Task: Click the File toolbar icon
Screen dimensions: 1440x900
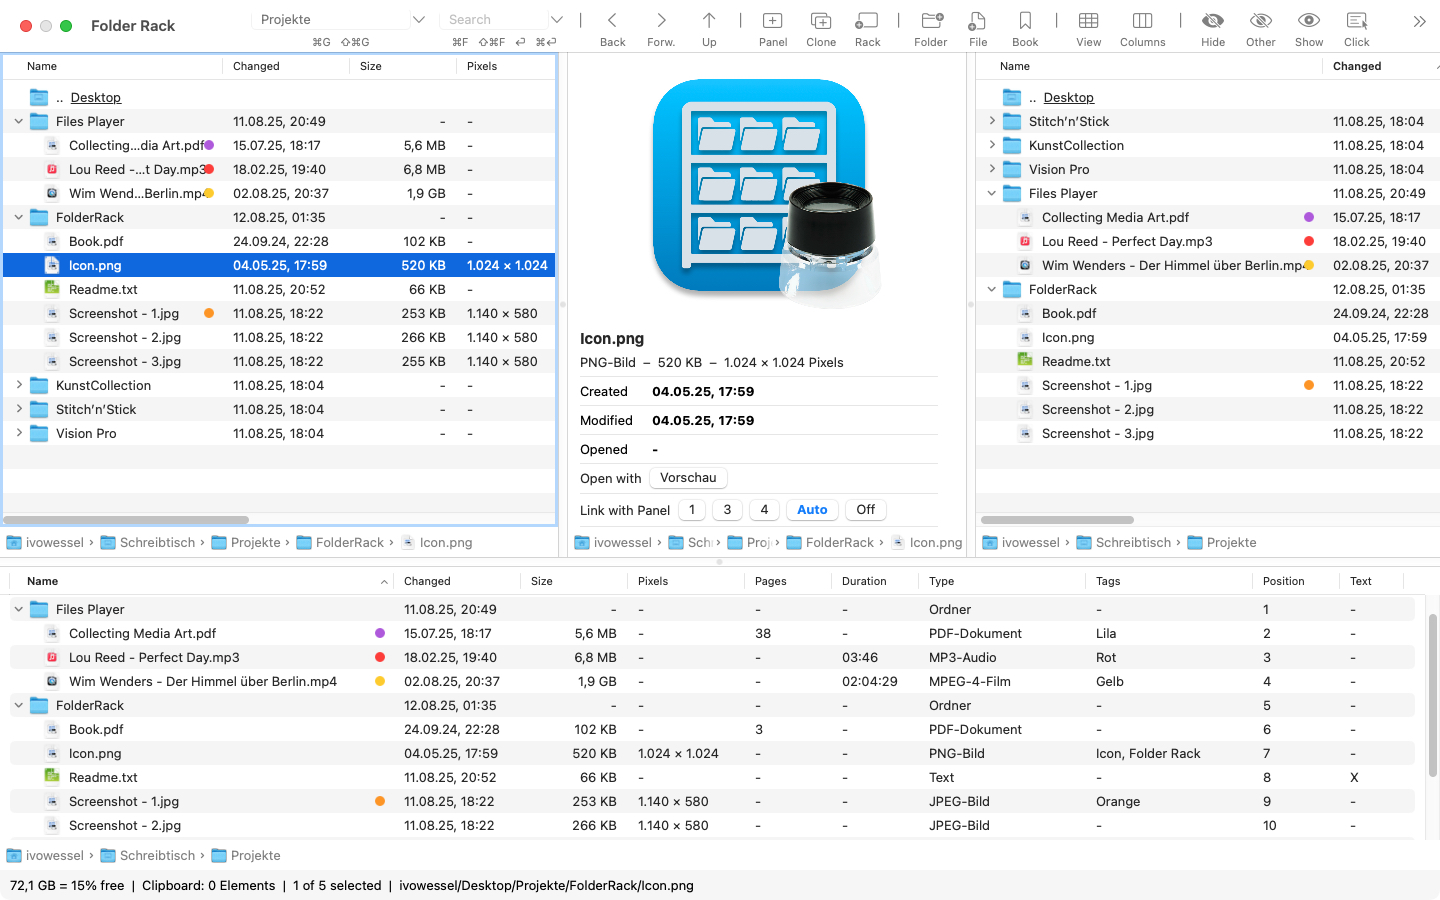Action: [977, 21]
